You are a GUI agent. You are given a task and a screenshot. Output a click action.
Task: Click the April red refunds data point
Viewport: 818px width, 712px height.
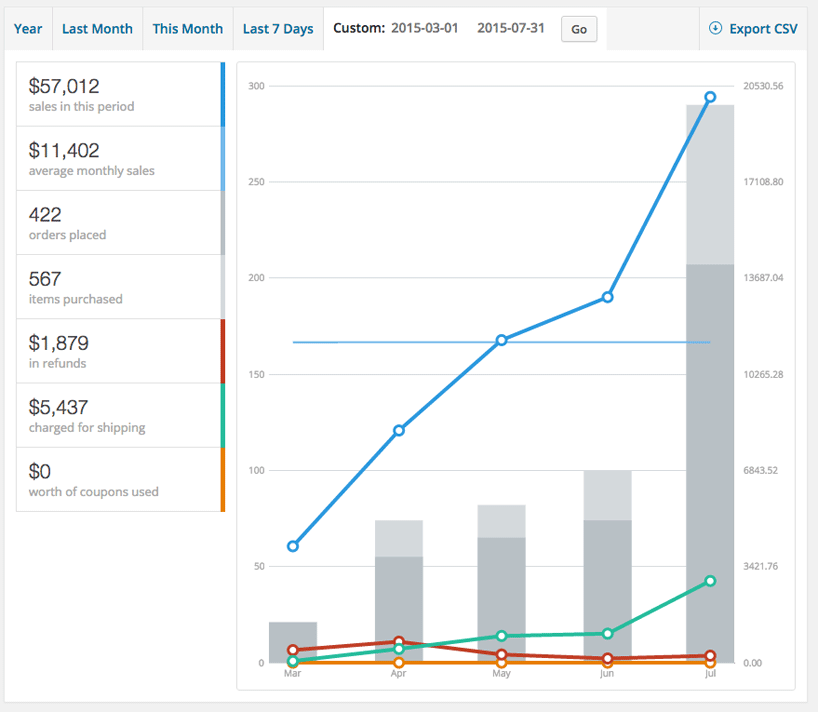click(399, 641)
